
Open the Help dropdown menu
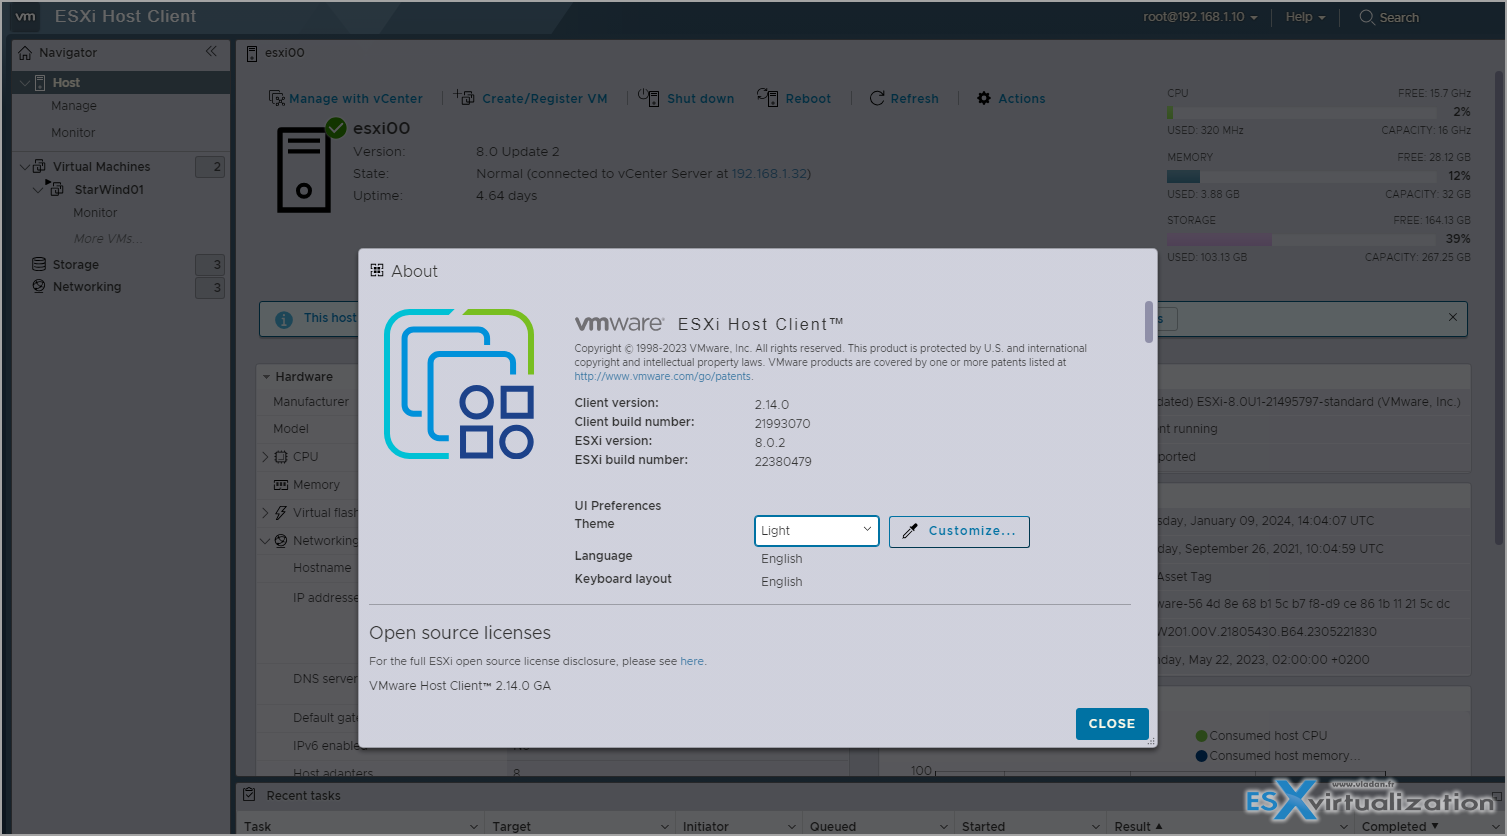(1305, 17)
